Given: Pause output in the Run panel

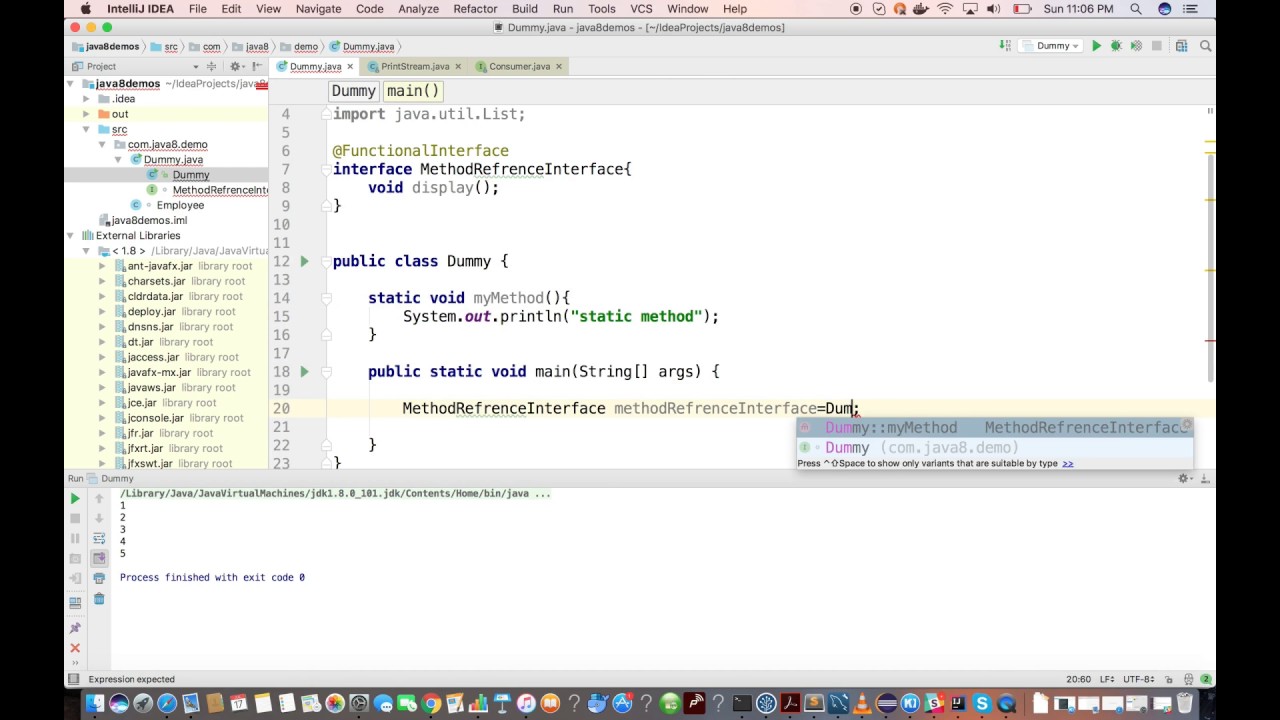Looking at the screenshot, I should (75, 538).
